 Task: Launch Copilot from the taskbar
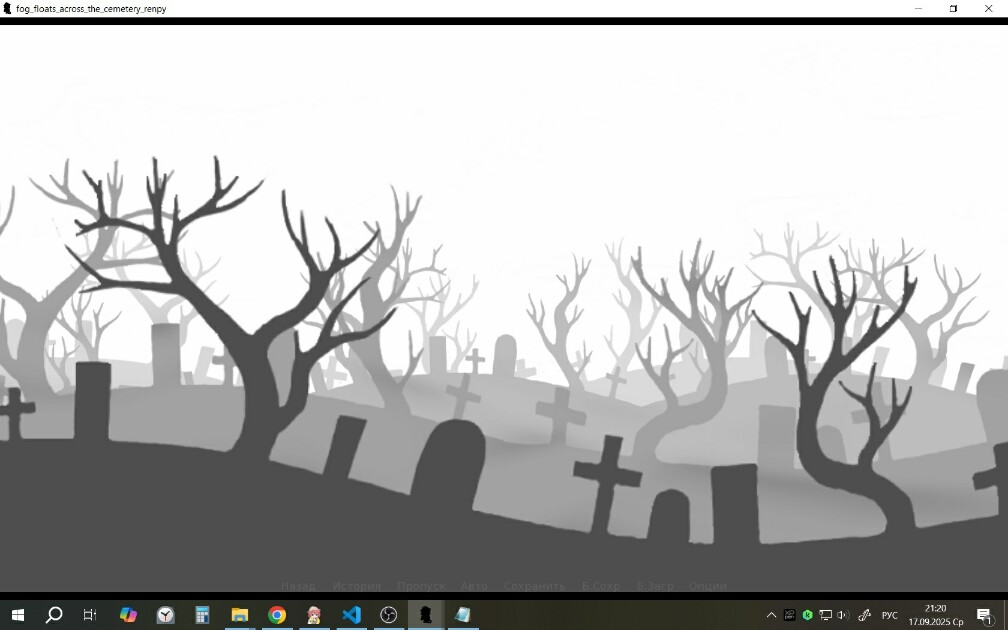click(128, 615)
